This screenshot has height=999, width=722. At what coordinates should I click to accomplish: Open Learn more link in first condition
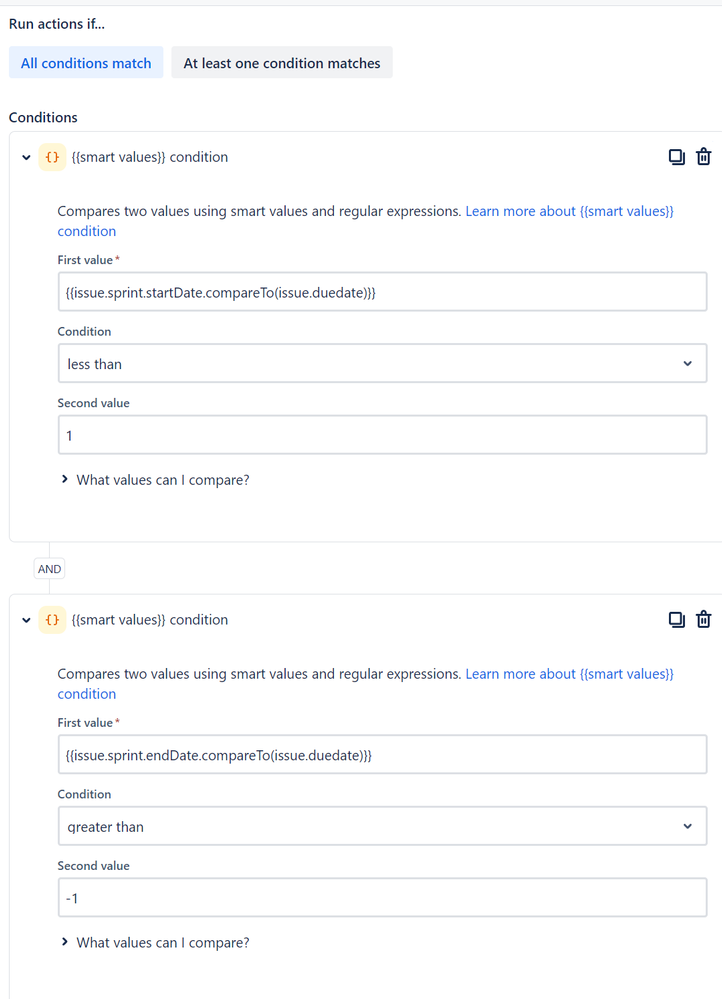[x=569, y=212]
